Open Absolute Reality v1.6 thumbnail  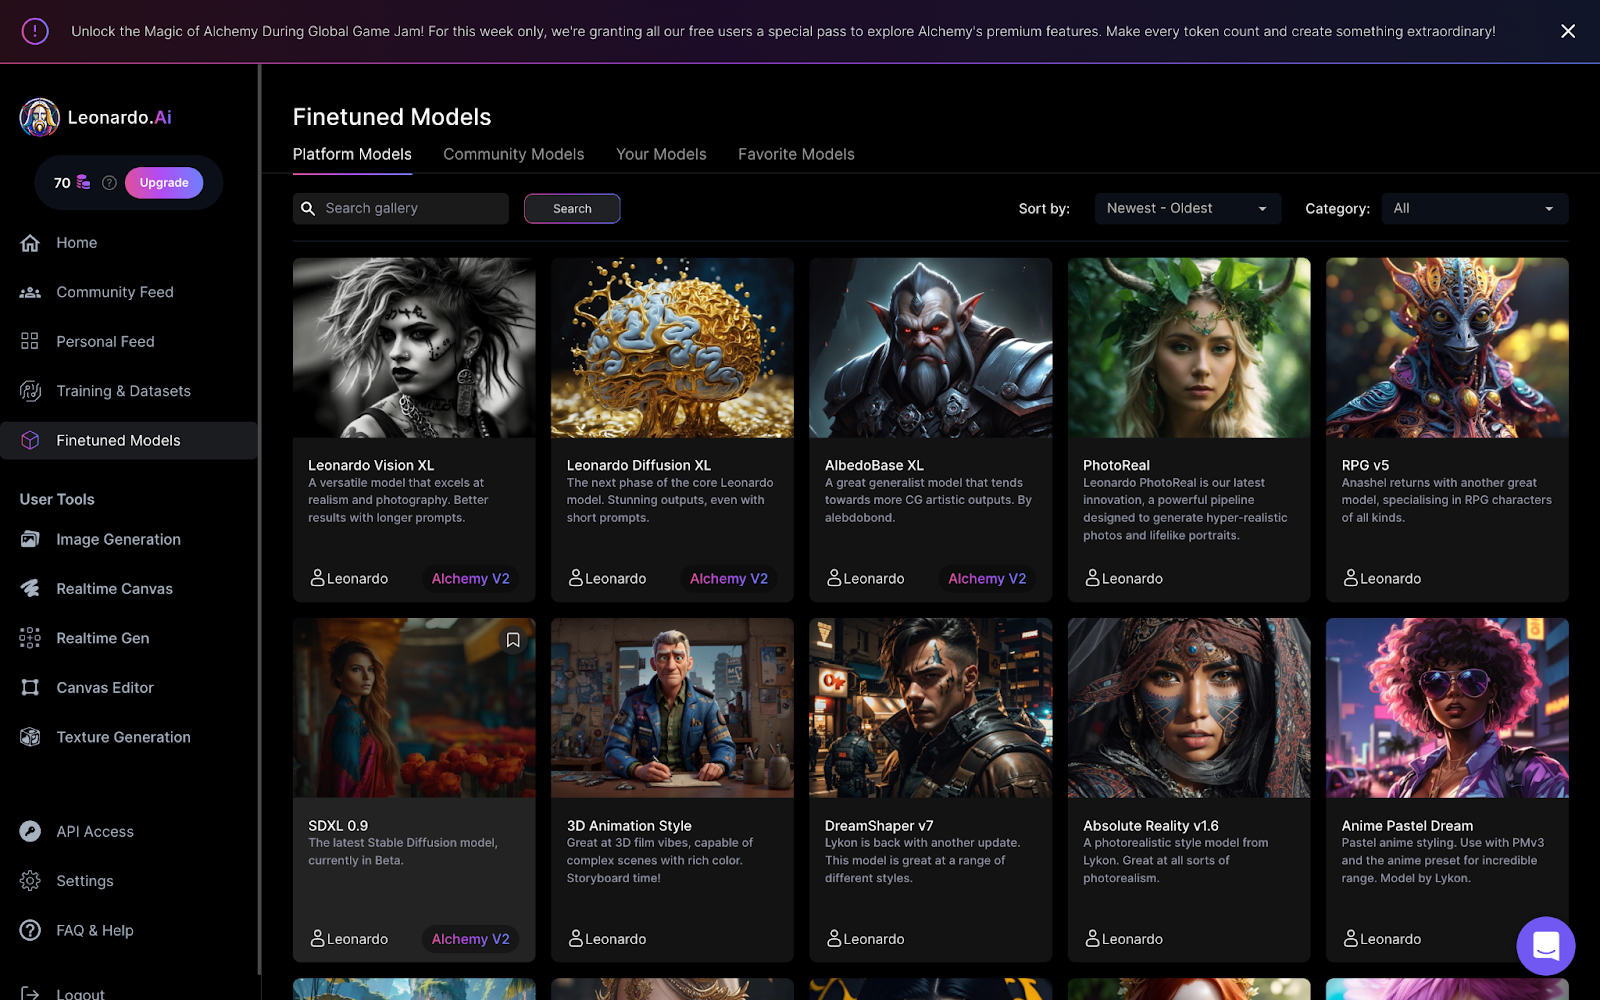click(x=1189, y=707)
